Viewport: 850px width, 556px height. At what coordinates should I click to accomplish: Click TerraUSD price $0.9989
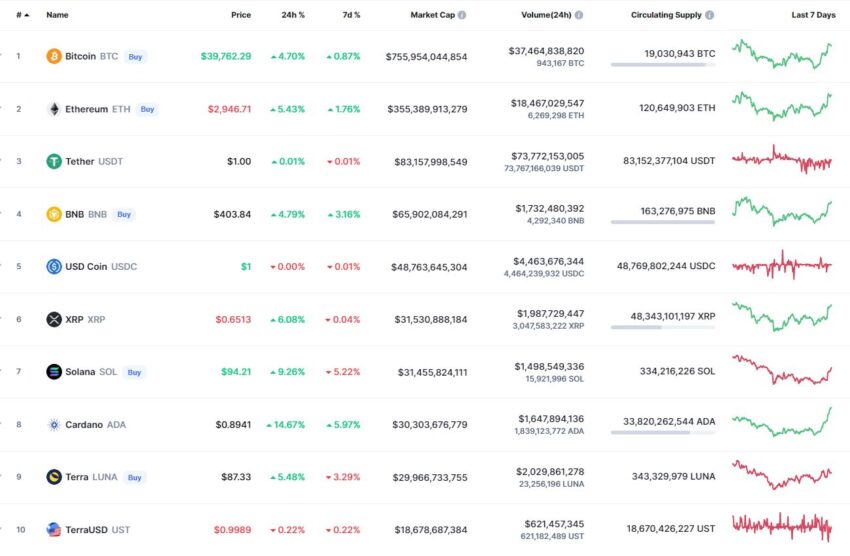coord(233,530)
